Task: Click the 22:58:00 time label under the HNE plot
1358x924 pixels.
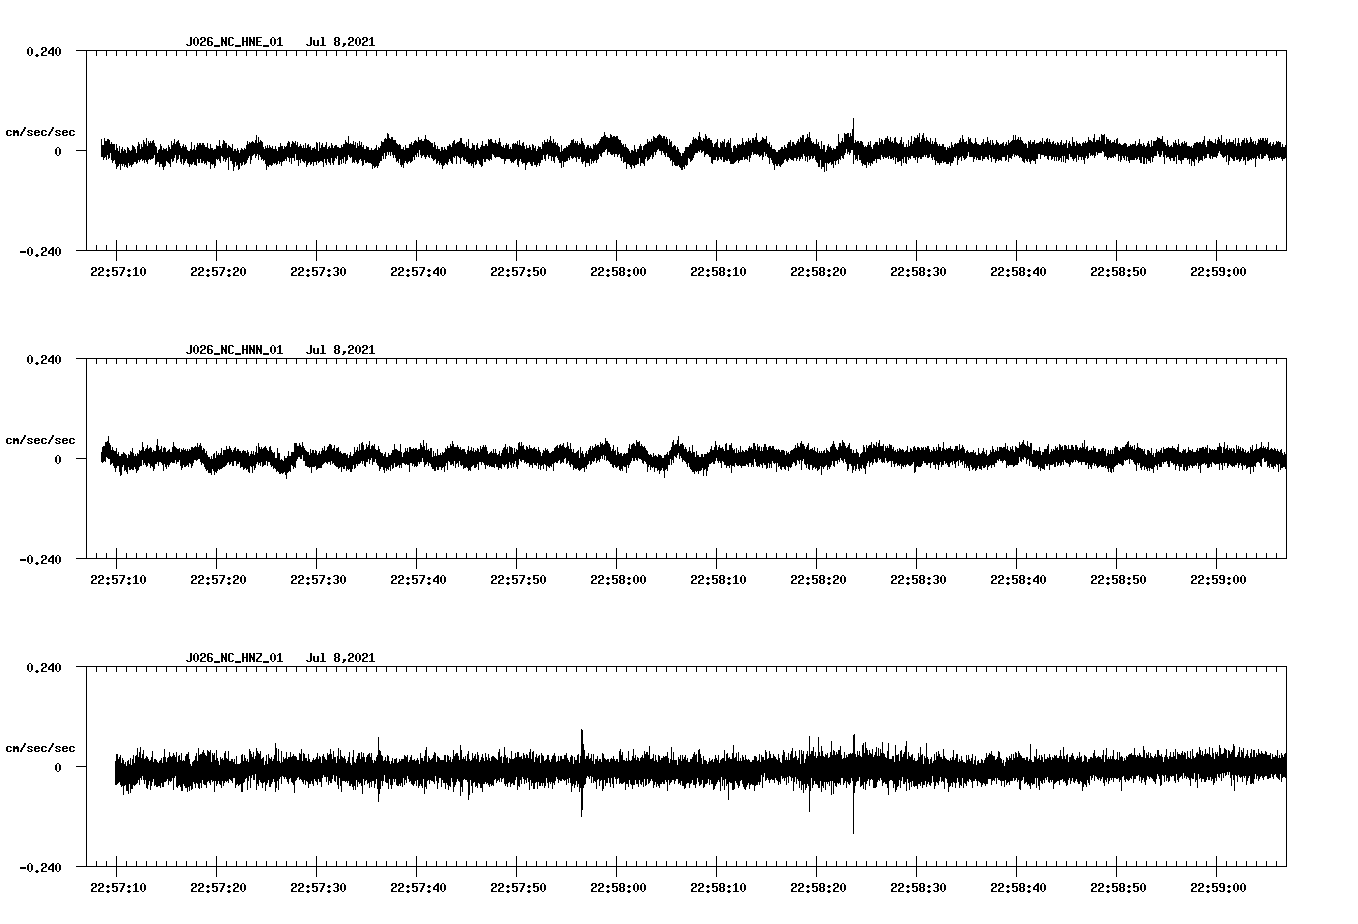Action: [x=618, y=271]
